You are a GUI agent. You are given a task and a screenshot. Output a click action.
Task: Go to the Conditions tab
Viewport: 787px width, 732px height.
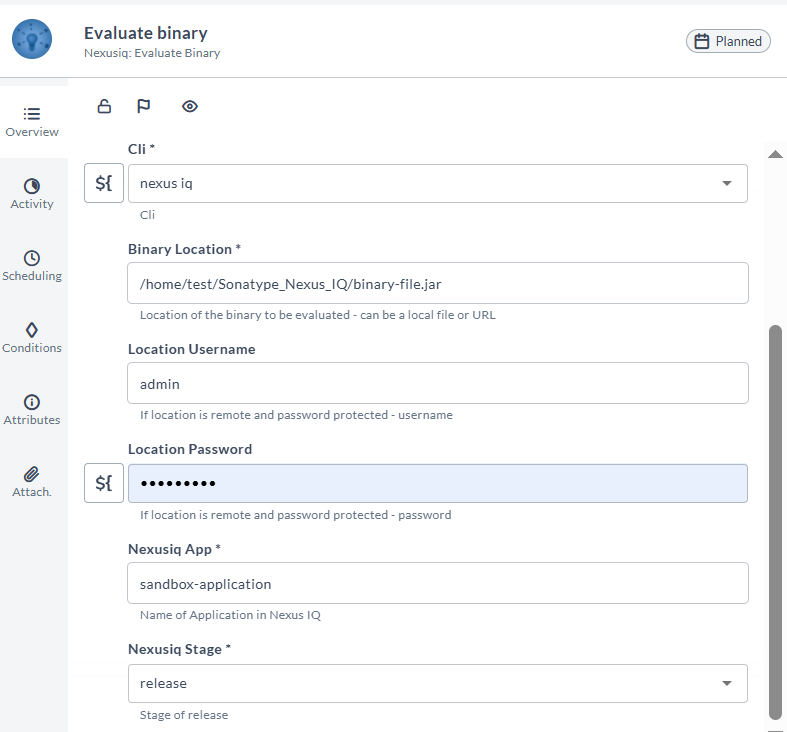[x=32, y=338]
